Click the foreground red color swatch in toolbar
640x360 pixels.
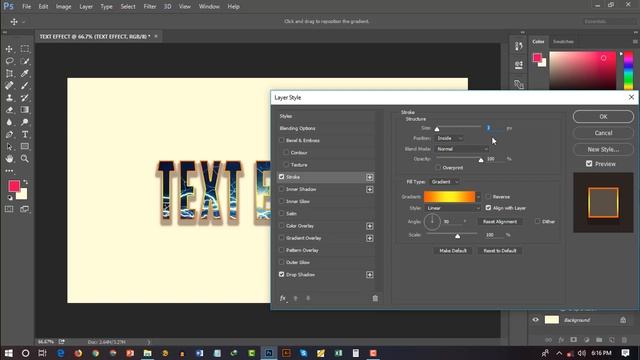point(14,186)
